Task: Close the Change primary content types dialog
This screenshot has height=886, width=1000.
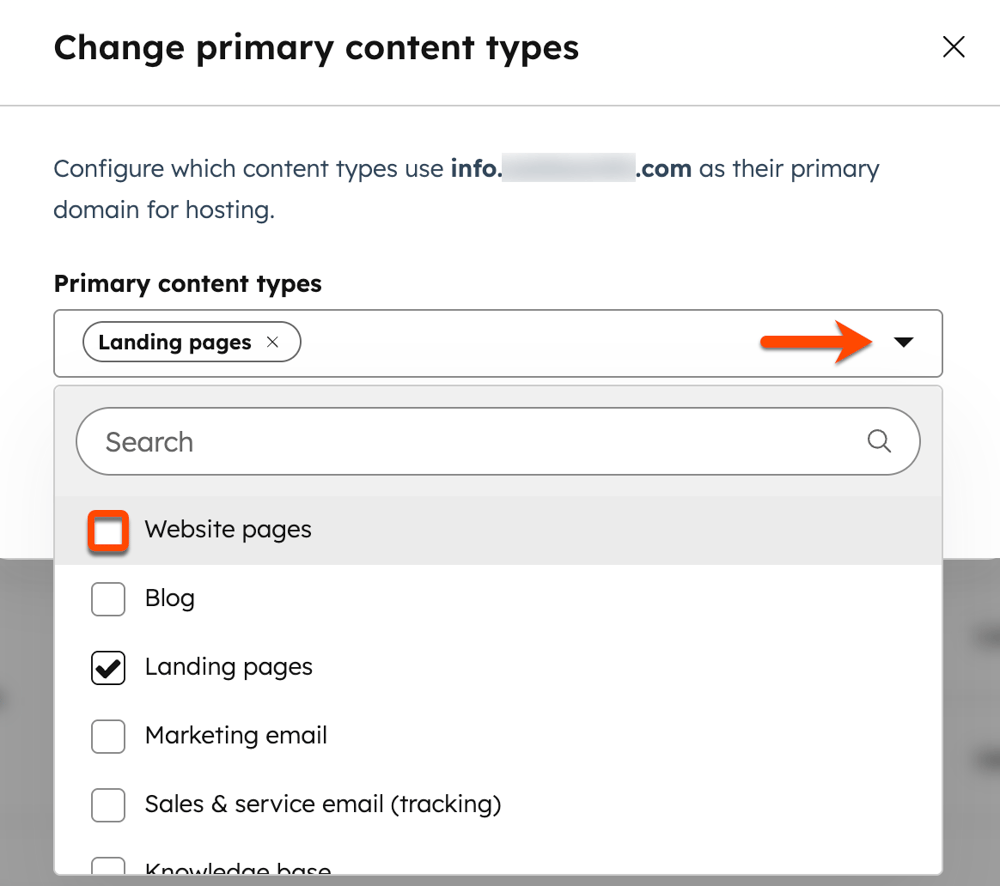Action: tap(953, 46)
